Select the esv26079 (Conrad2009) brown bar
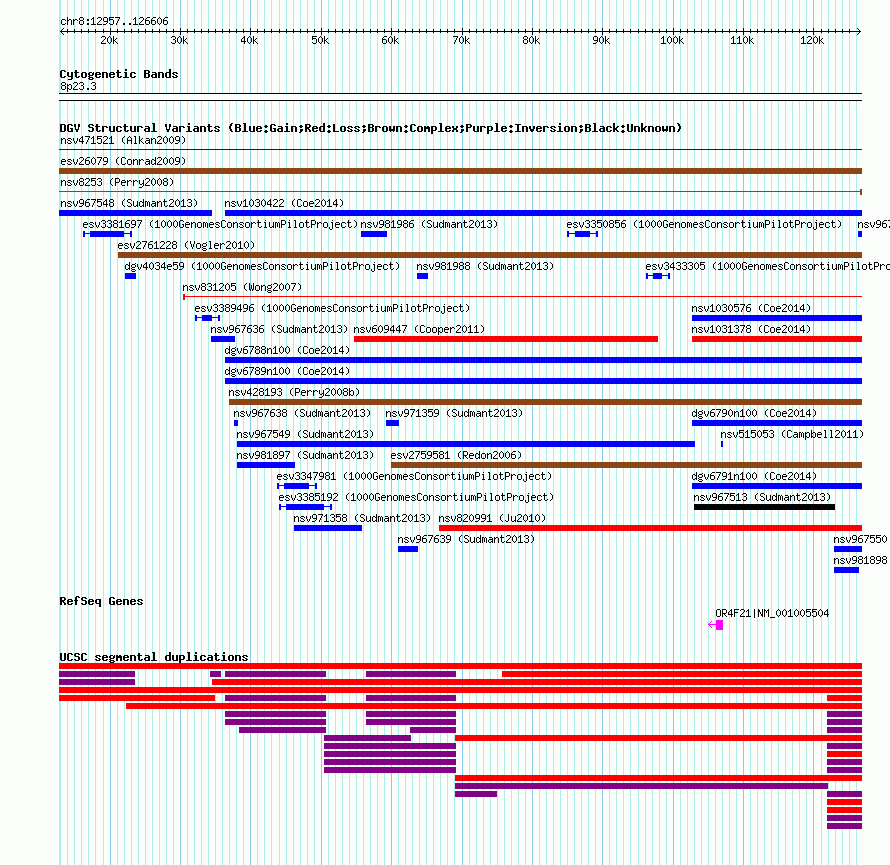This screenshot has height=865, width=890. coord(460,171)
